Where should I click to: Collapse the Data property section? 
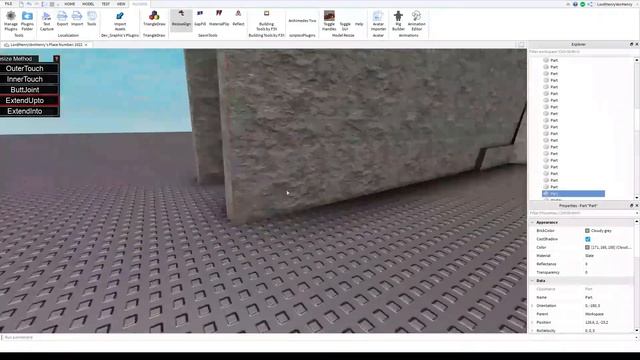[532, 281]
